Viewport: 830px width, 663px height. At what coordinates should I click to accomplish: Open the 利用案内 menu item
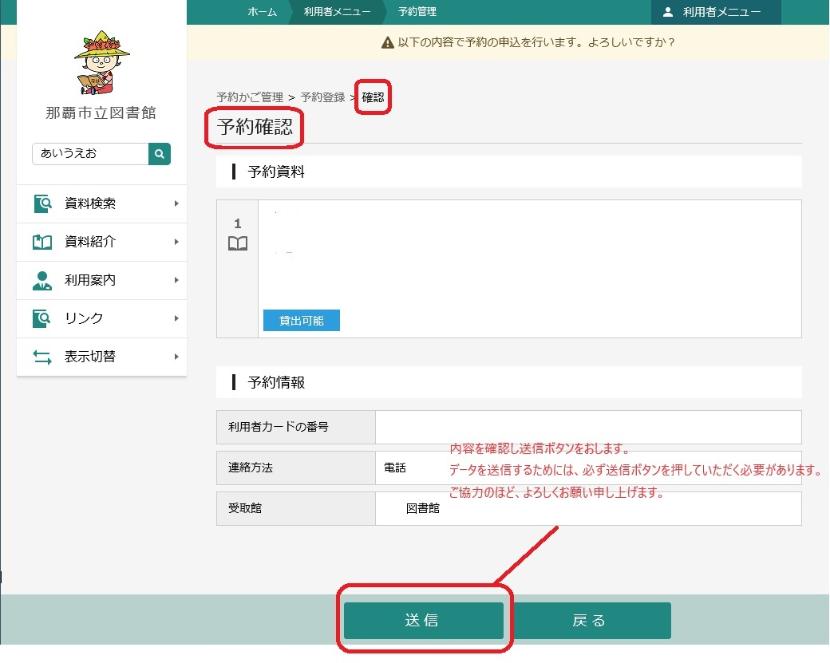pos(102,280)
